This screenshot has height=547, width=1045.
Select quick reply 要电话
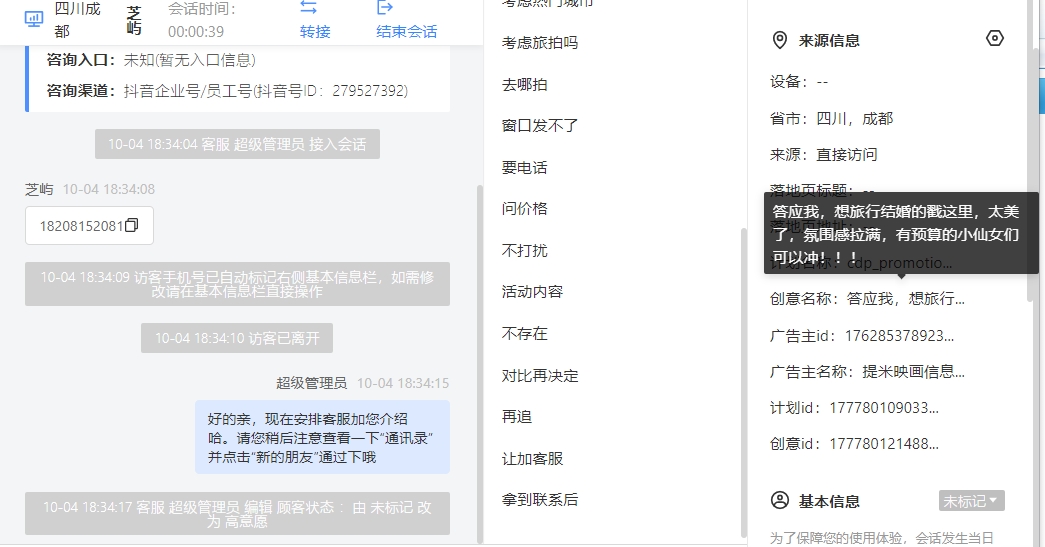click(x=524, y=167)
